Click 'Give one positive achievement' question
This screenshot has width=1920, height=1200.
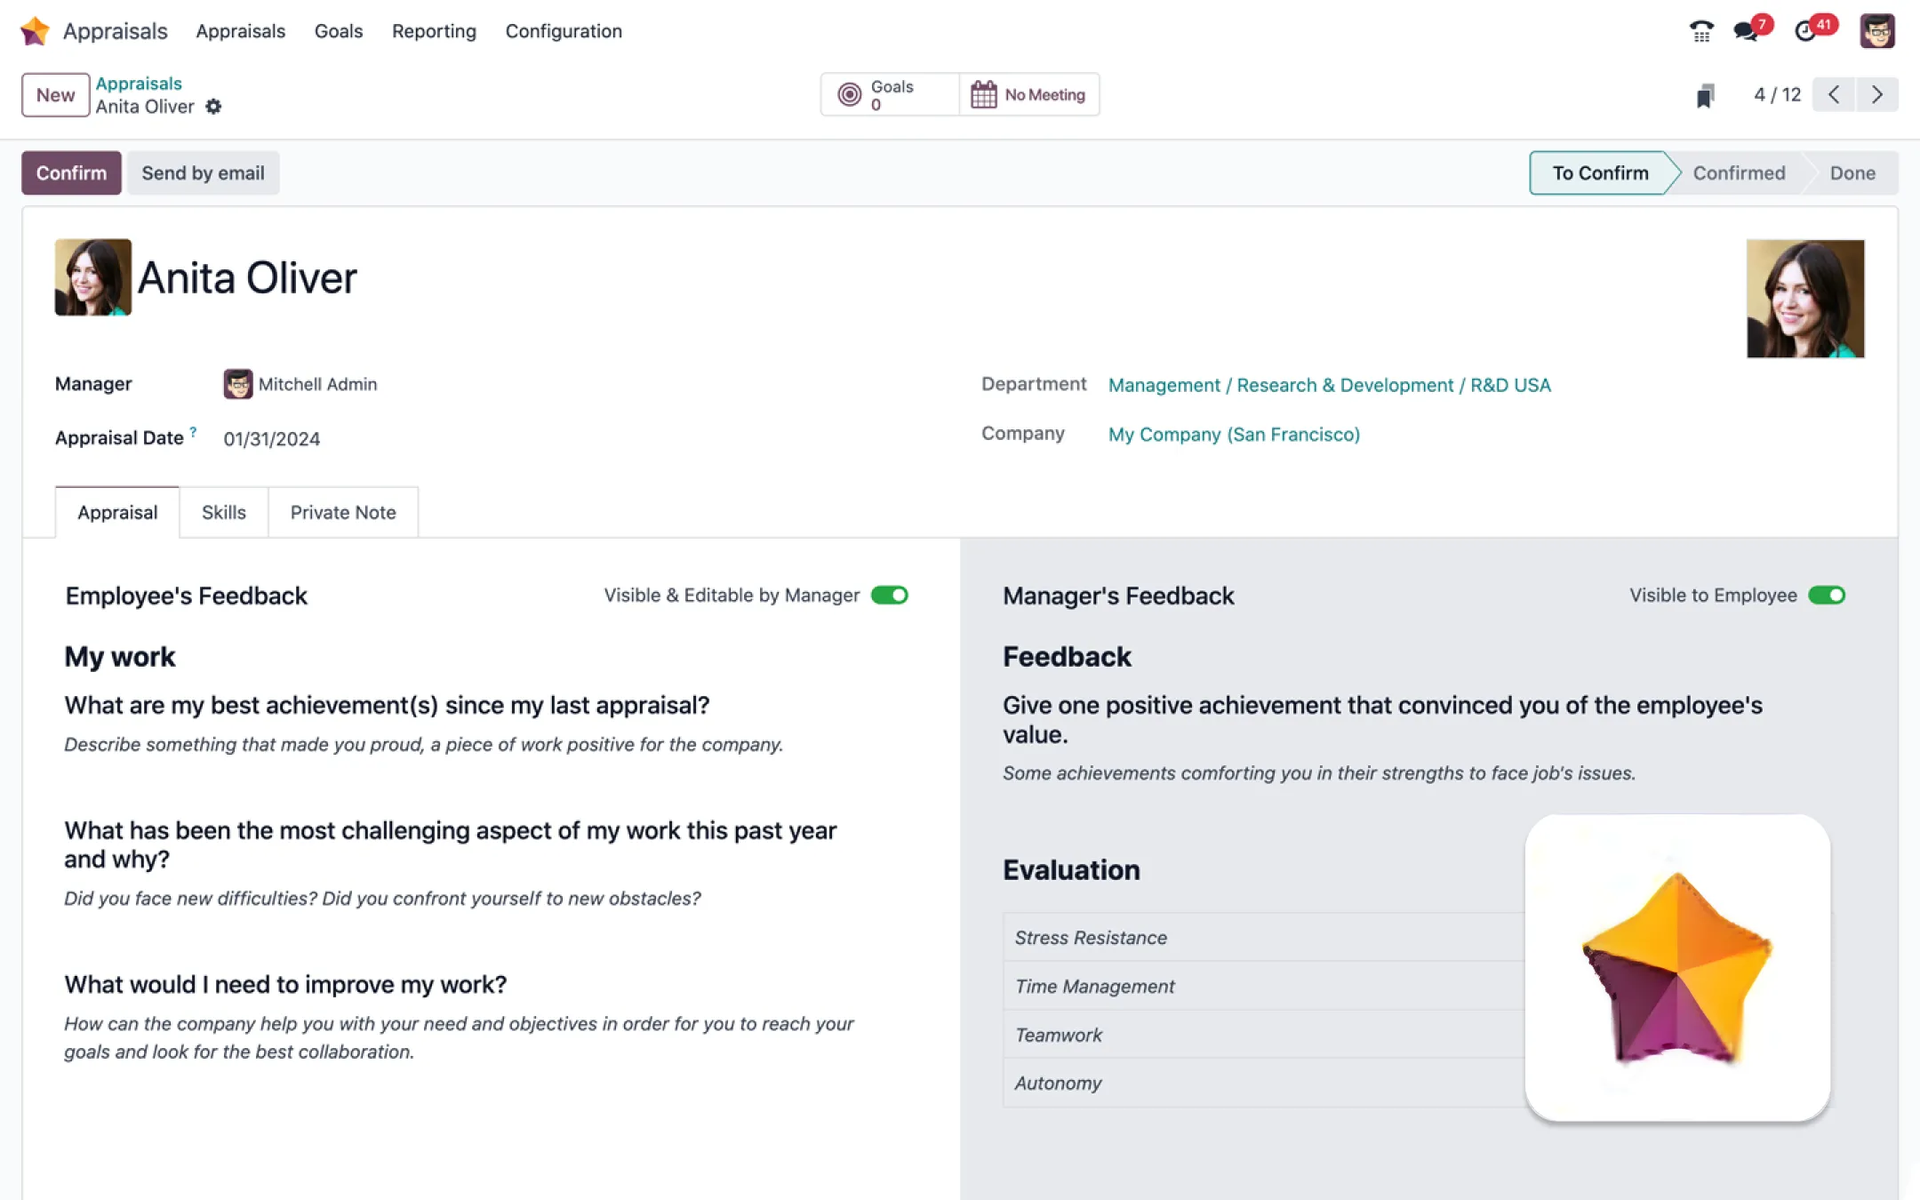[x=1383, y=720]
